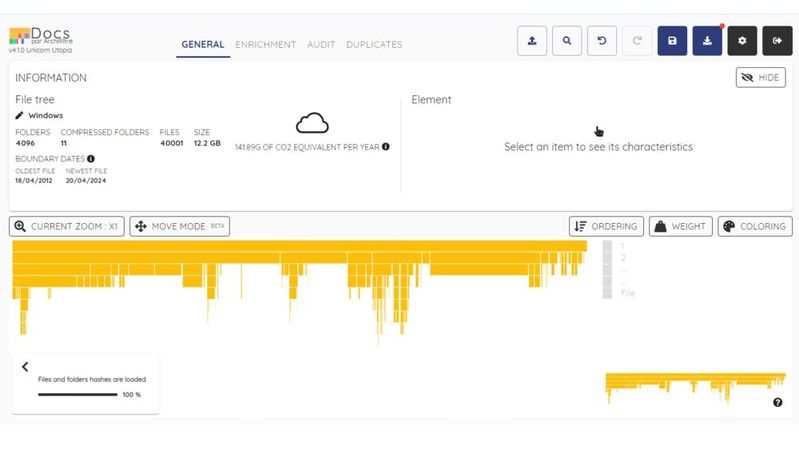Click the Current Zoom X1 button
Viewport: 799px width, 450px height.
click(x=66, y=227)
